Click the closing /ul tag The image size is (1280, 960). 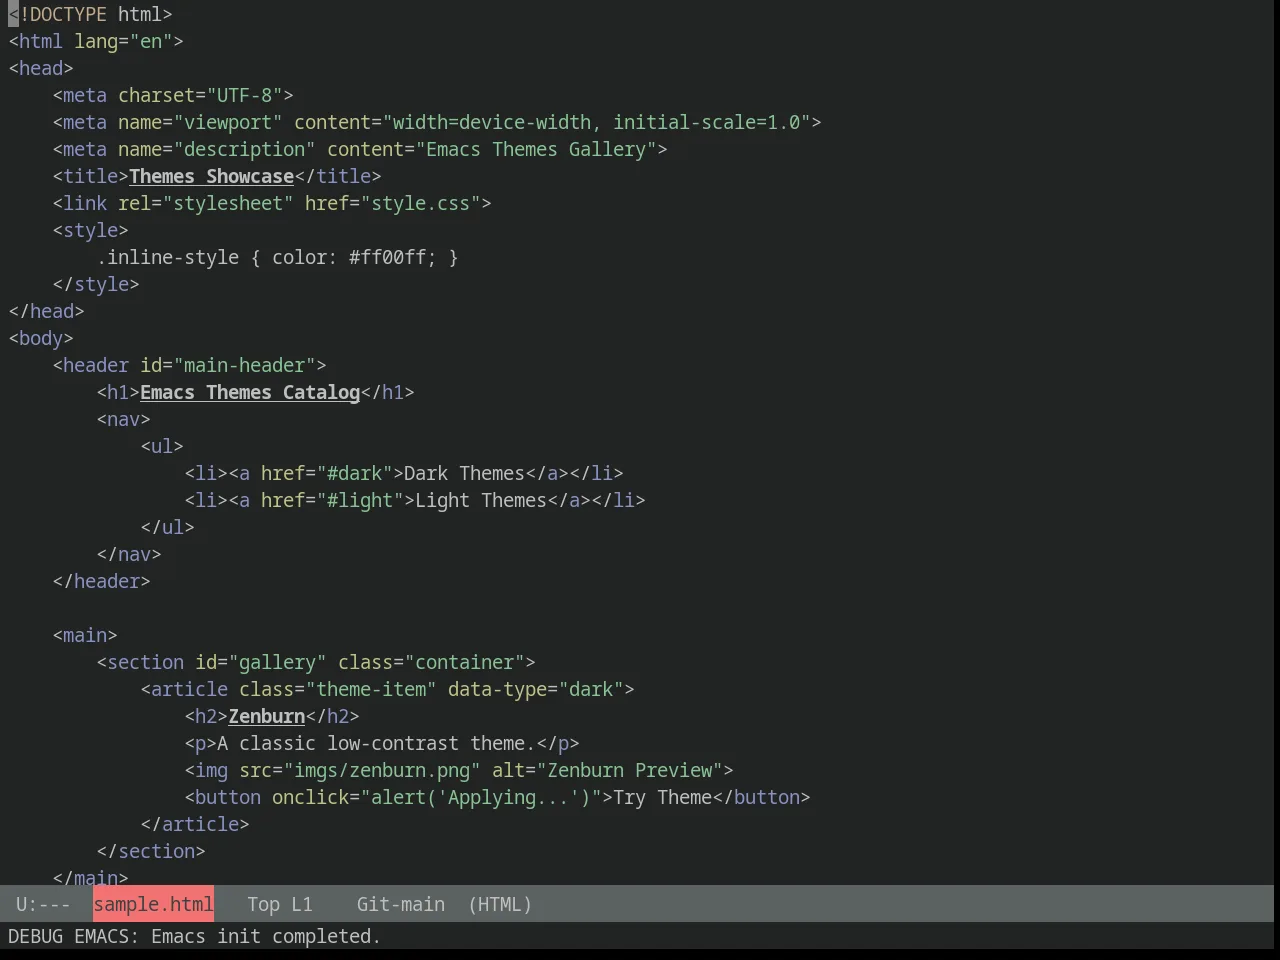tap(167, 527)
